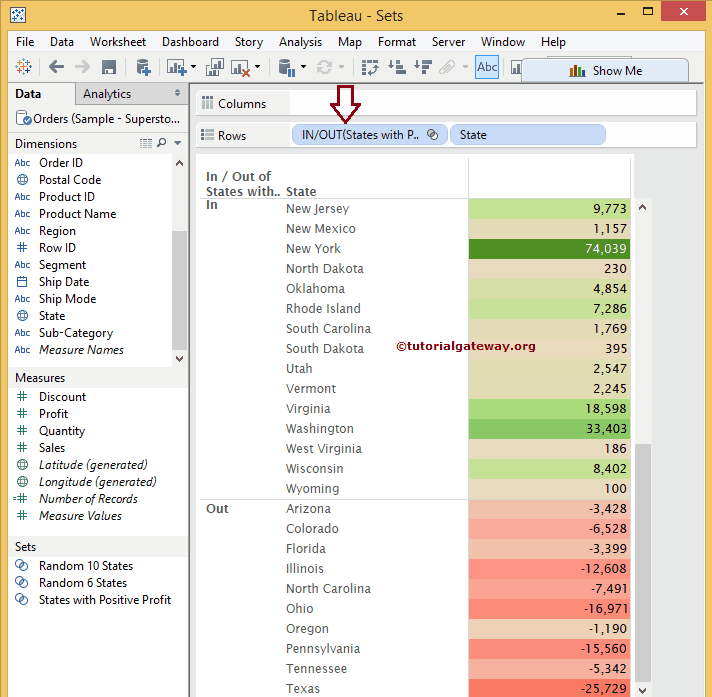Click the Save floppy disk icon
Image resolution: width=712 pixels, height=697 pixels.
pyautogui.click(x=109, y=67)
